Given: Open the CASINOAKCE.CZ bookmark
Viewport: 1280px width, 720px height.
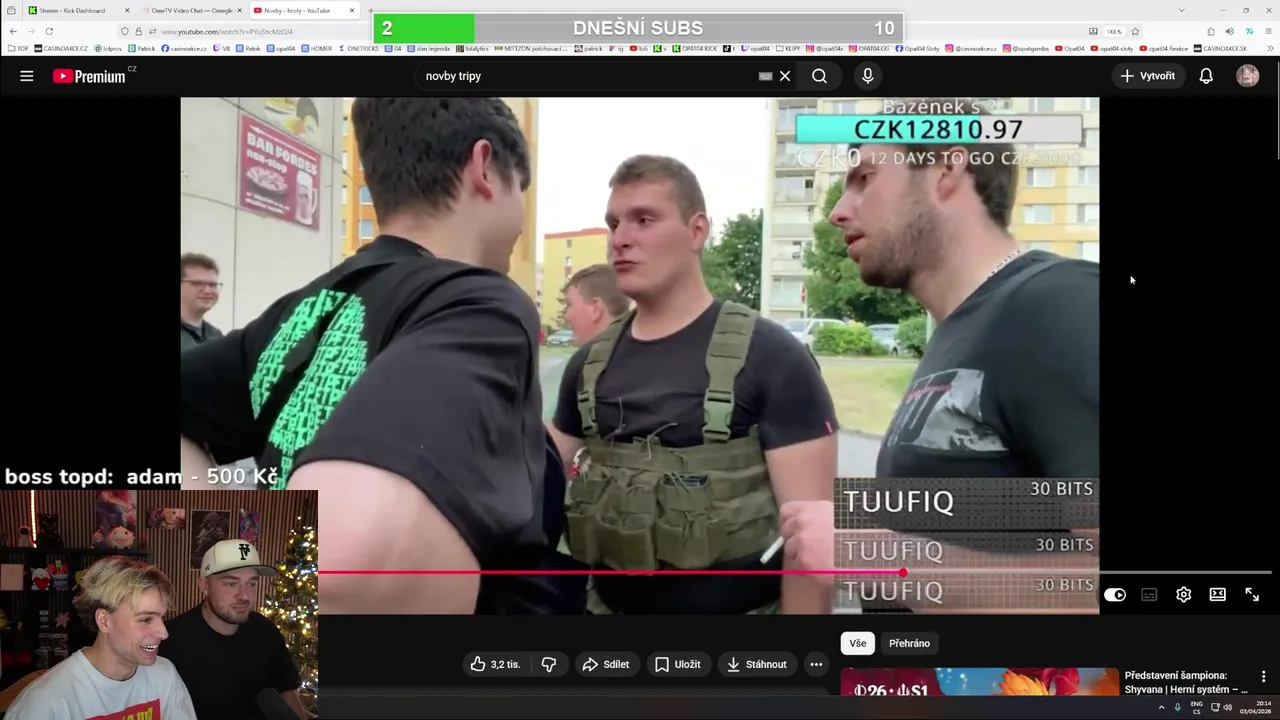Looking at the screenshot, I should pos(60,48).
